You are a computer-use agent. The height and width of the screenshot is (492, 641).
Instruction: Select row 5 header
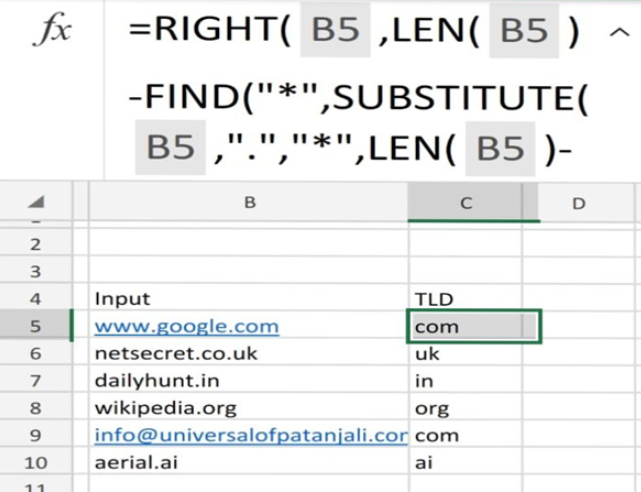click(36, 327)
